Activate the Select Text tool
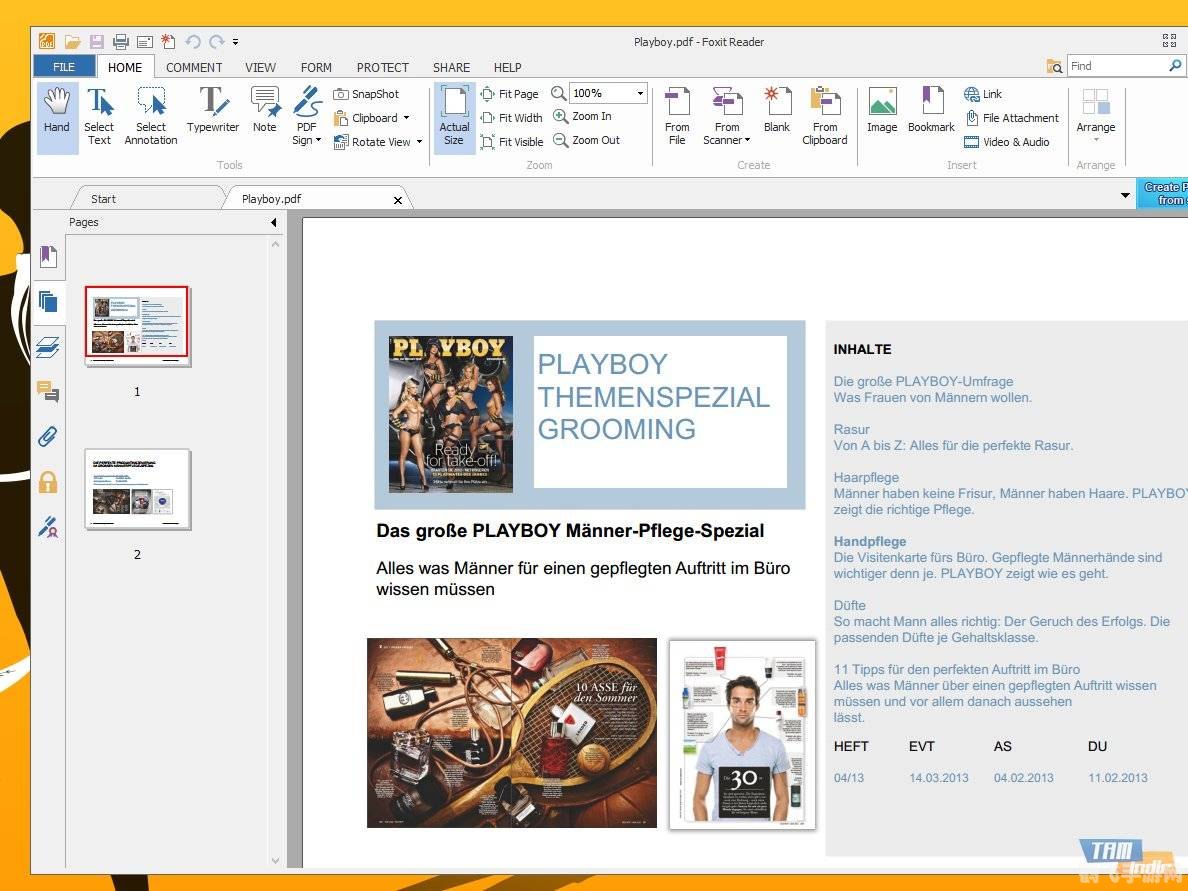This screenshot has height=891, width=1188. tap(99, 113)
